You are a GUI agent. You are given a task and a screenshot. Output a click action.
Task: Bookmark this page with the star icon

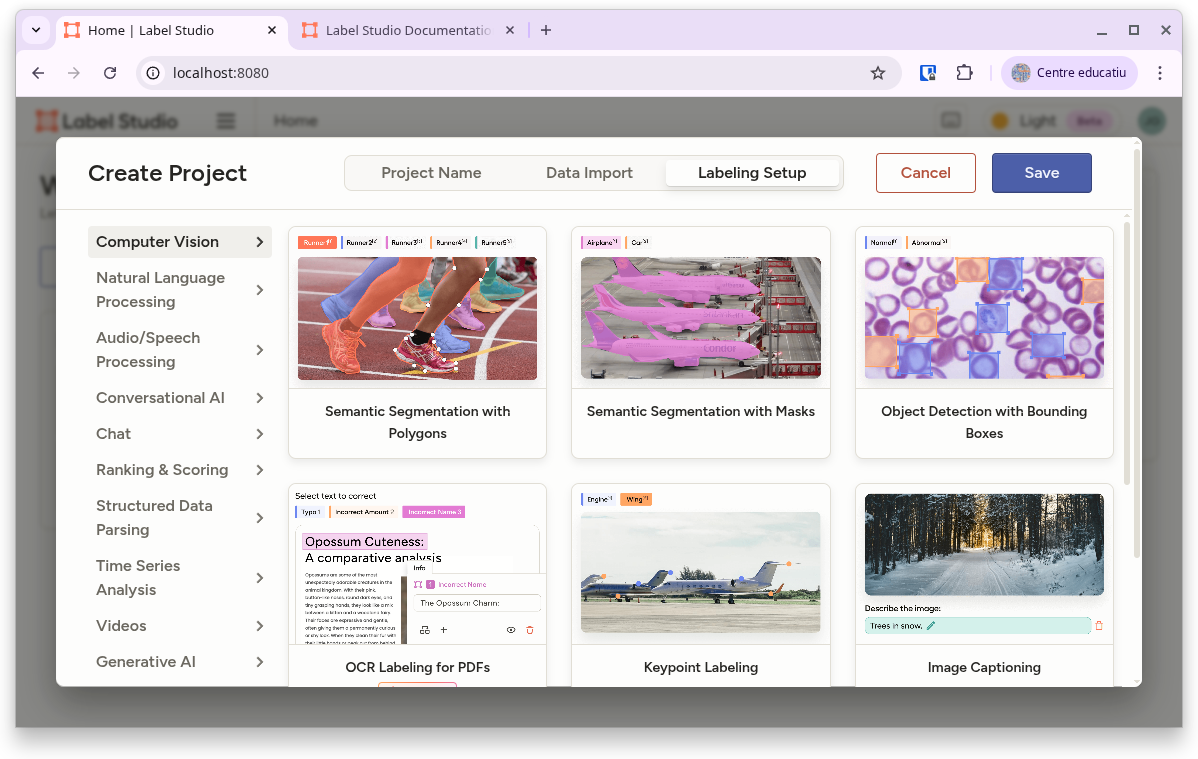click(877, 73)
